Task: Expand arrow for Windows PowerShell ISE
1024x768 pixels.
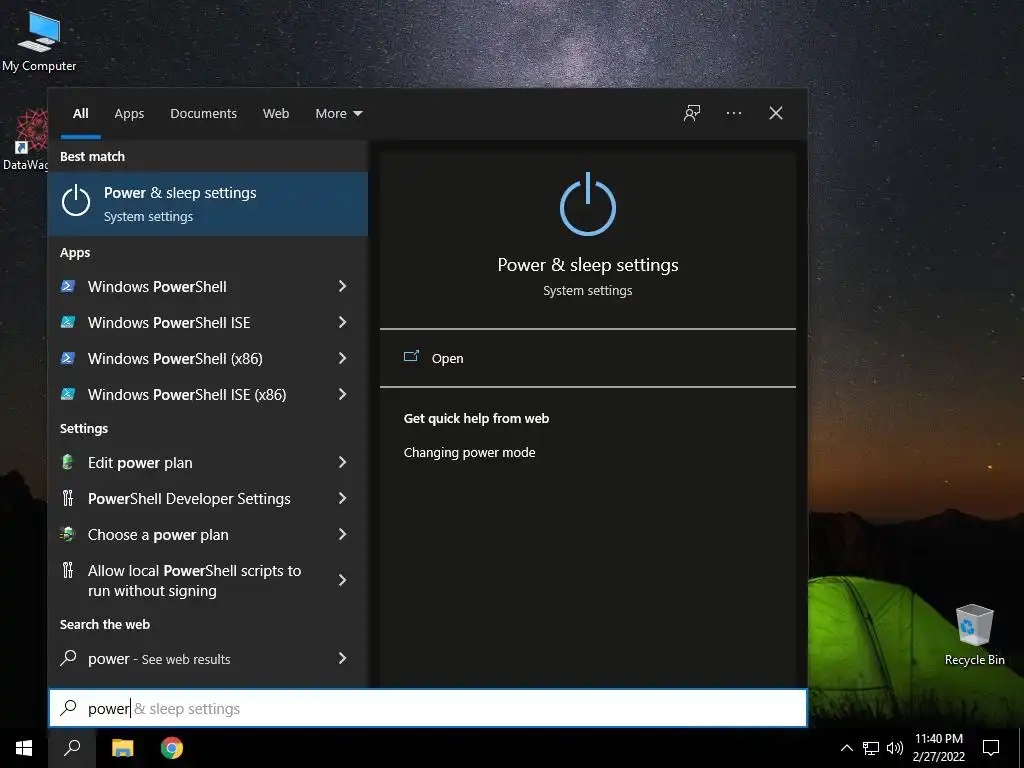Action: [x=342, y=322]
